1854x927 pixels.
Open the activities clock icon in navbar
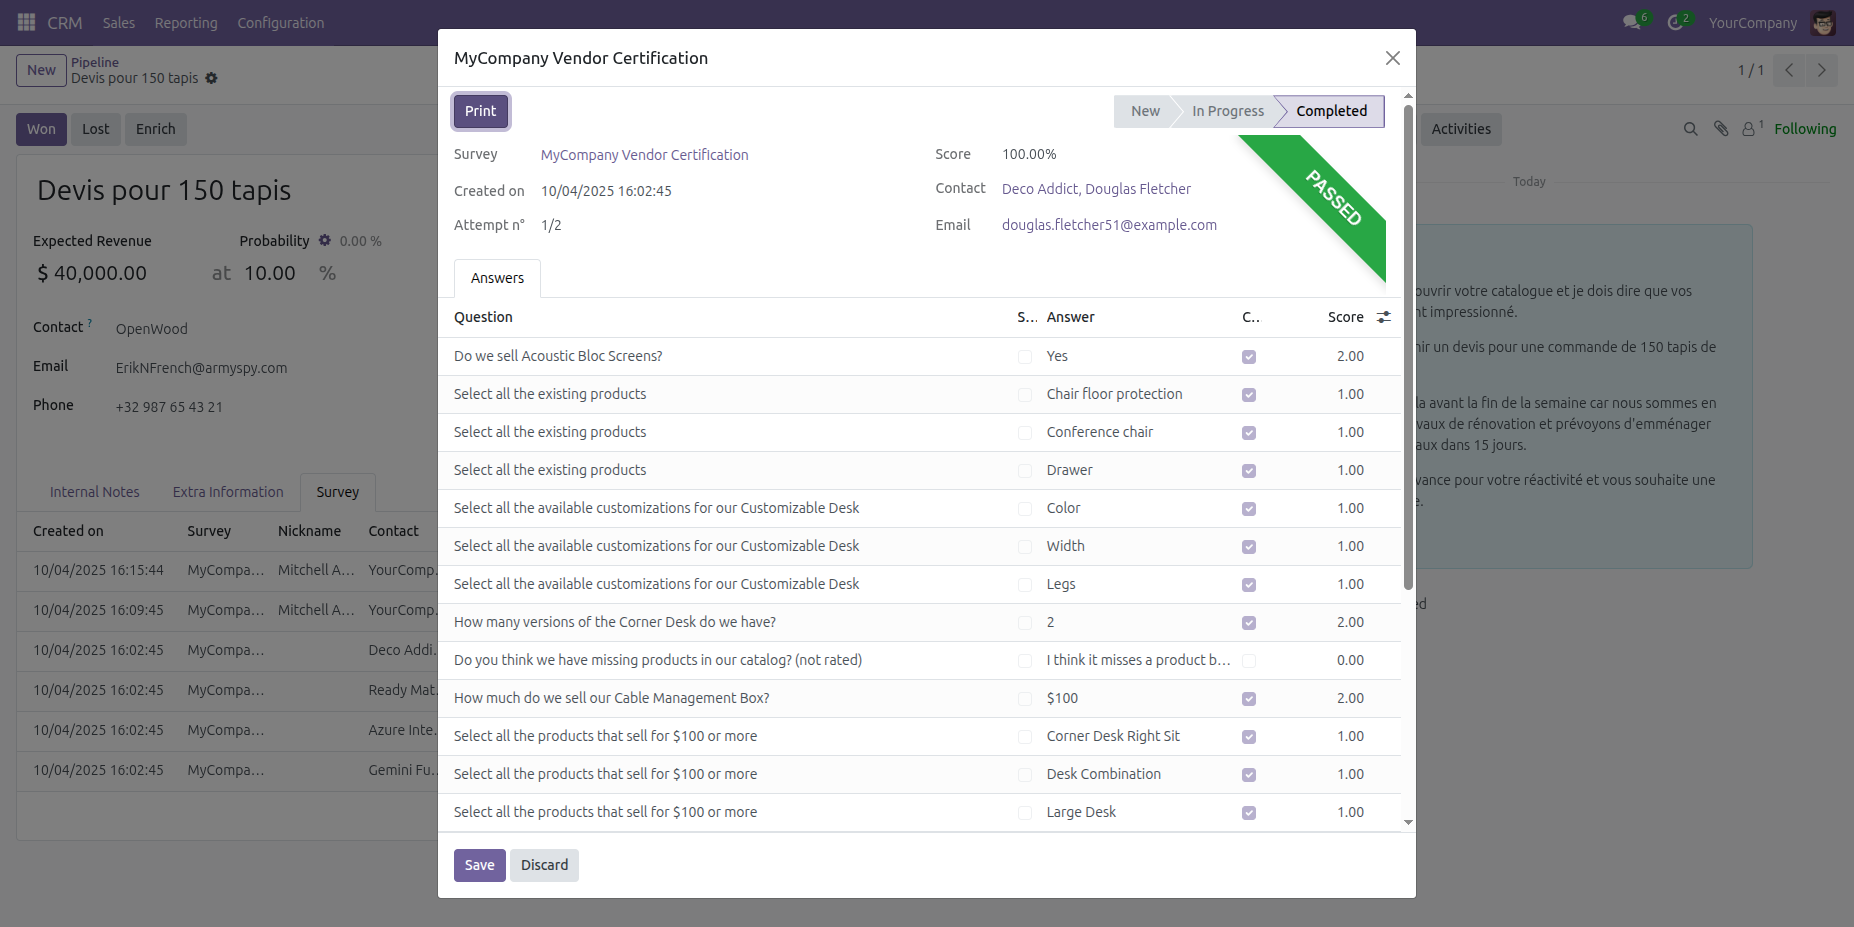point(1675,22)
